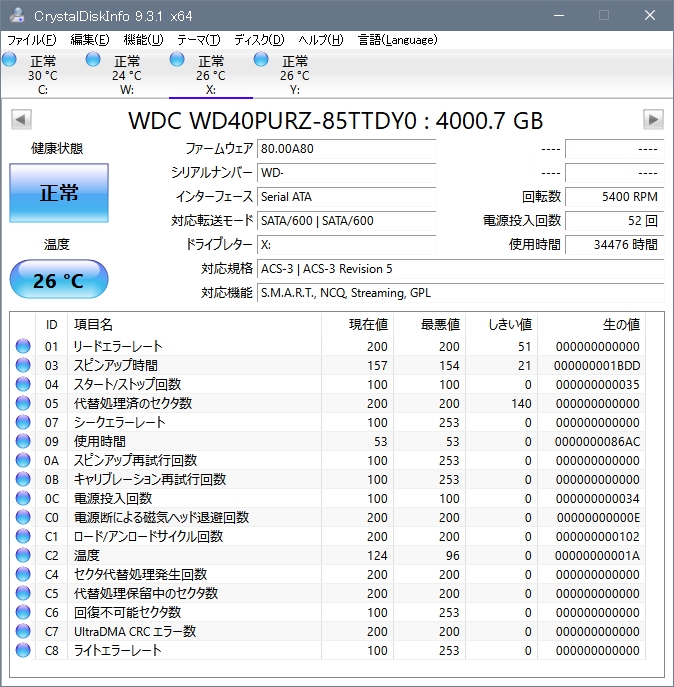Click status icon for ID 0C 電源投入回数 row
This screenshot has height=687, width=674.
click(23, 498)
